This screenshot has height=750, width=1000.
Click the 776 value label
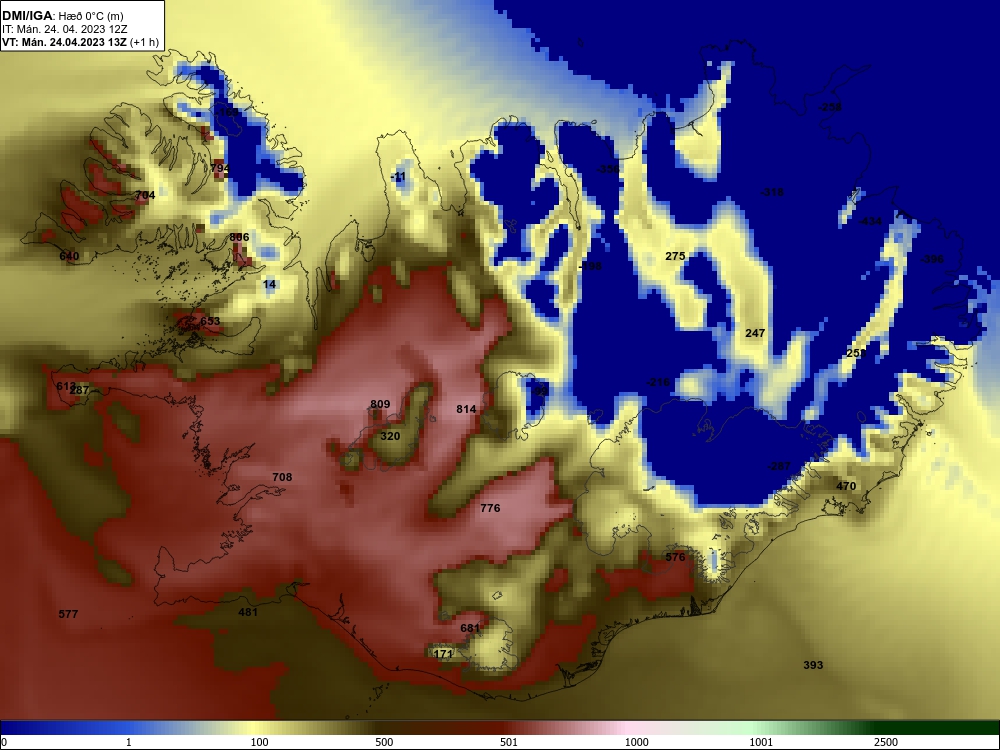(490, 508)
